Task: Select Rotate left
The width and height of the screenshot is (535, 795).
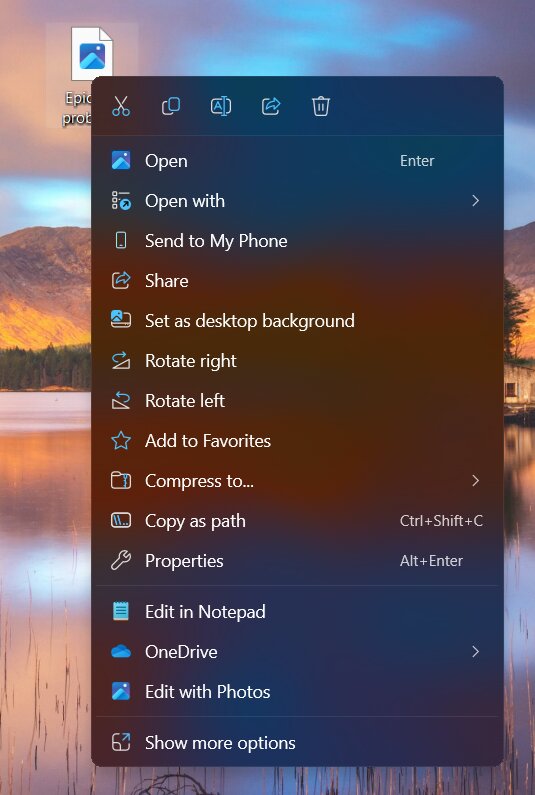Action: [x=297, y=401]
